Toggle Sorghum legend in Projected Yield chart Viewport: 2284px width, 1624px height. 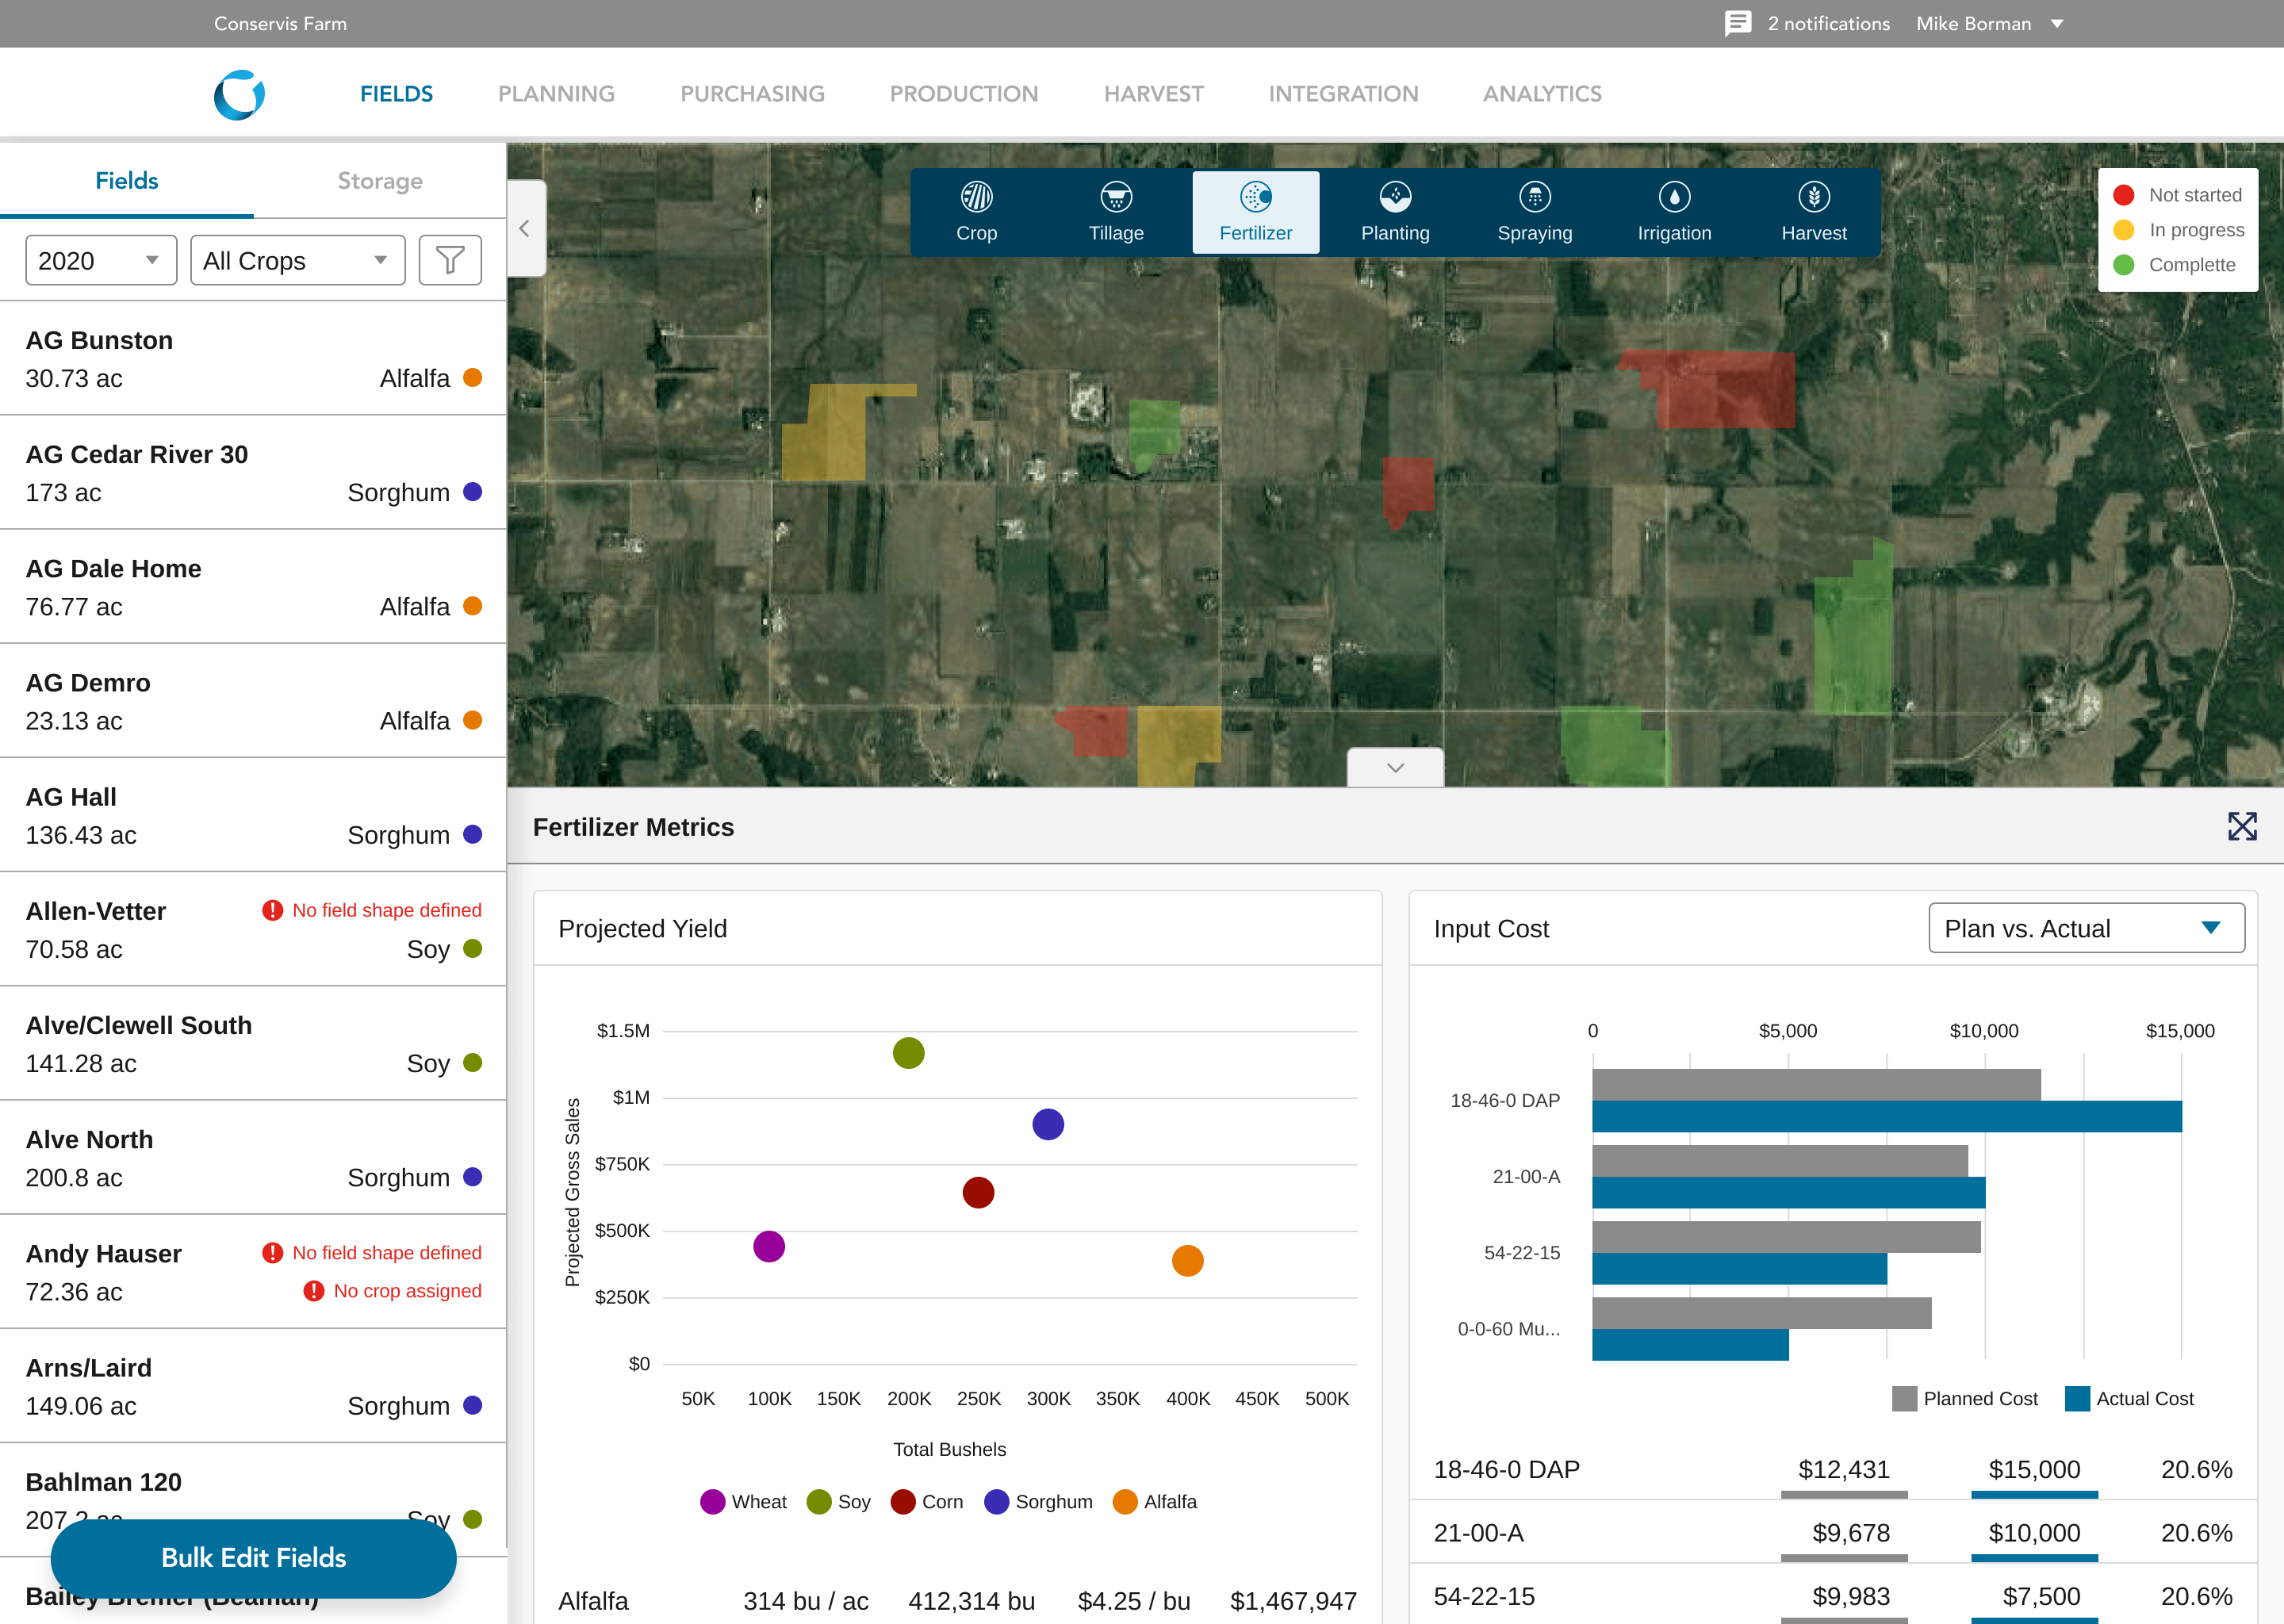(1038, 1502)
